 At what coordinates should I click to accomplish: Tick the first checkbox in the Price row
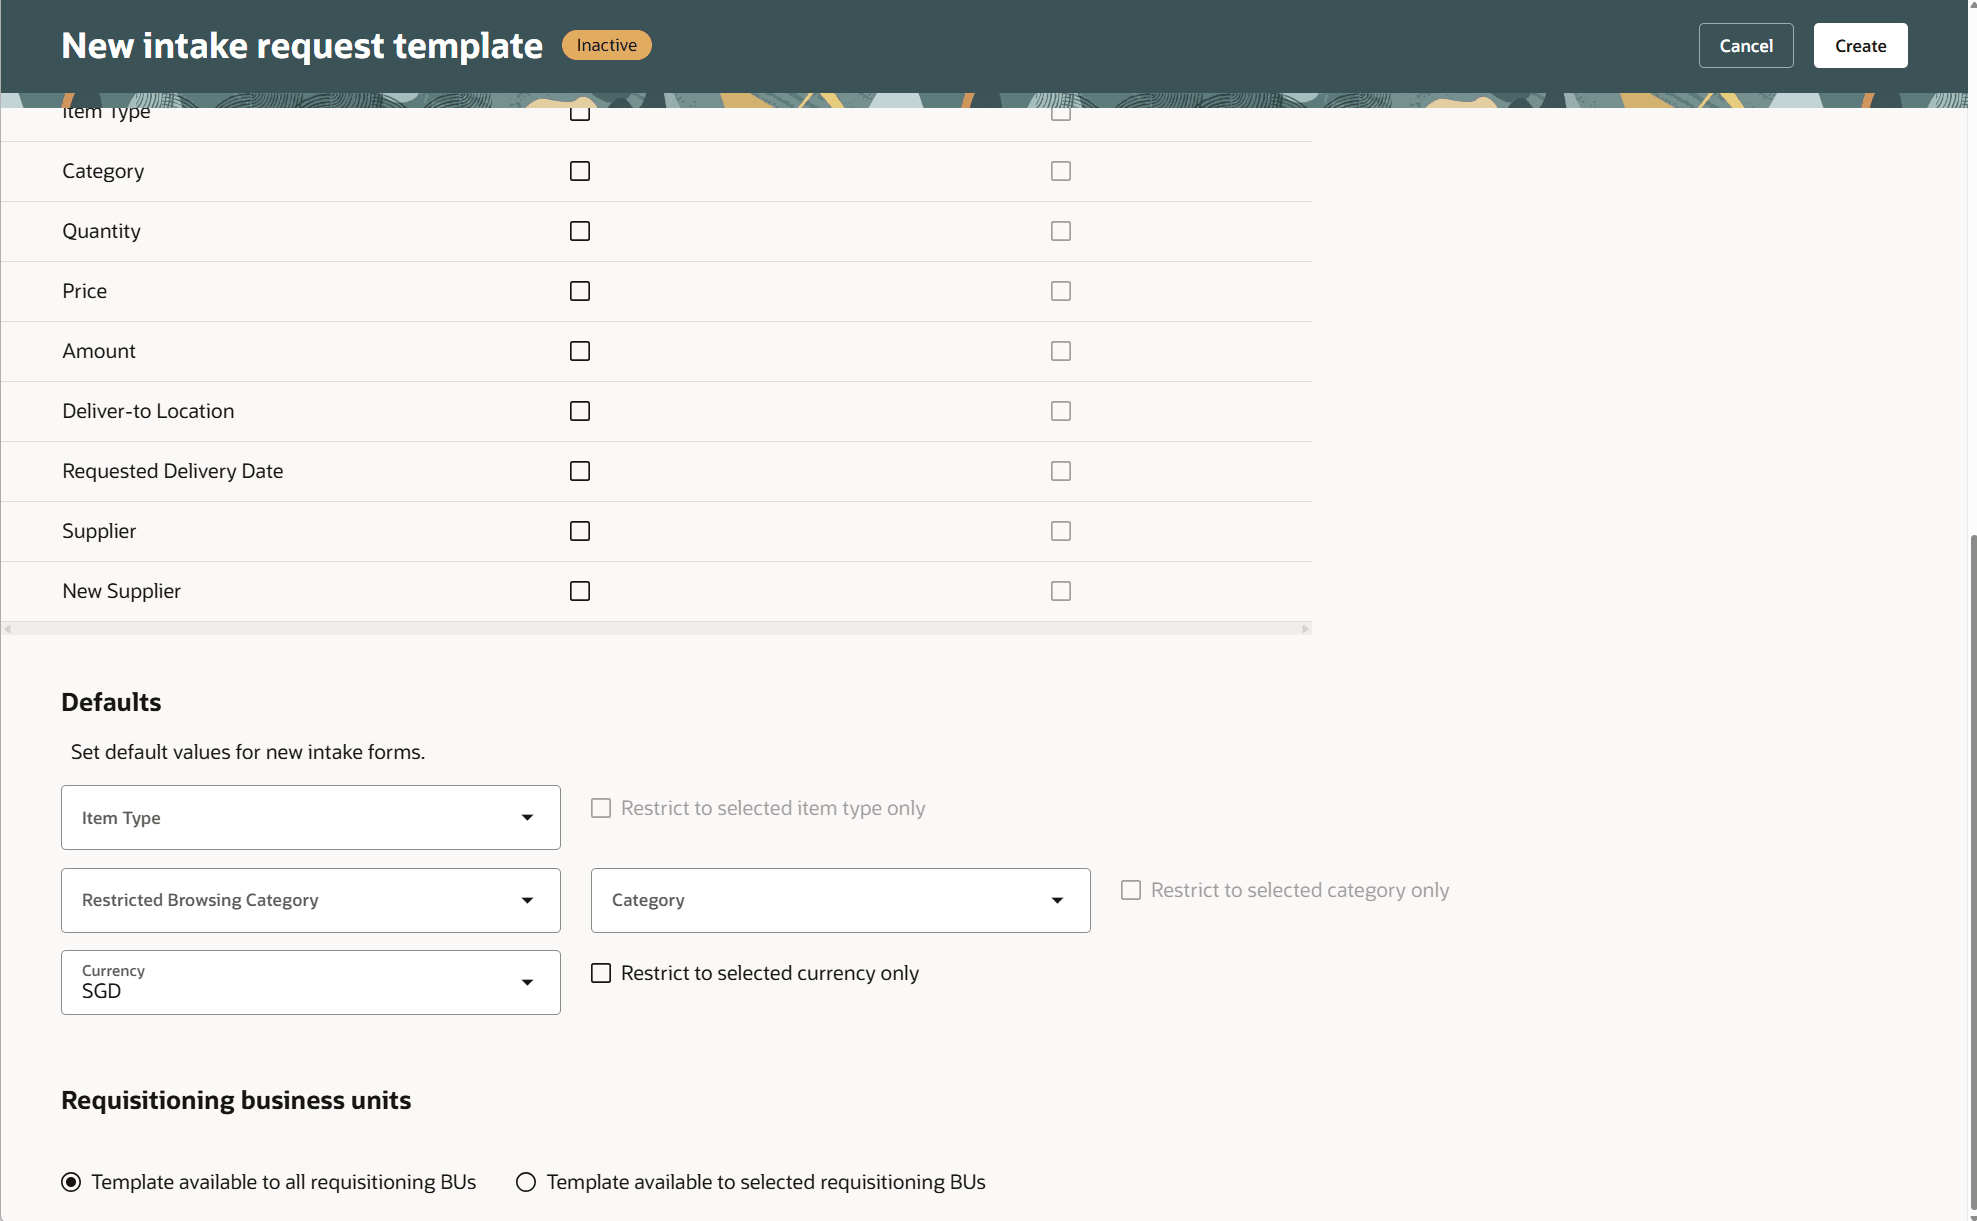[580, 291]
